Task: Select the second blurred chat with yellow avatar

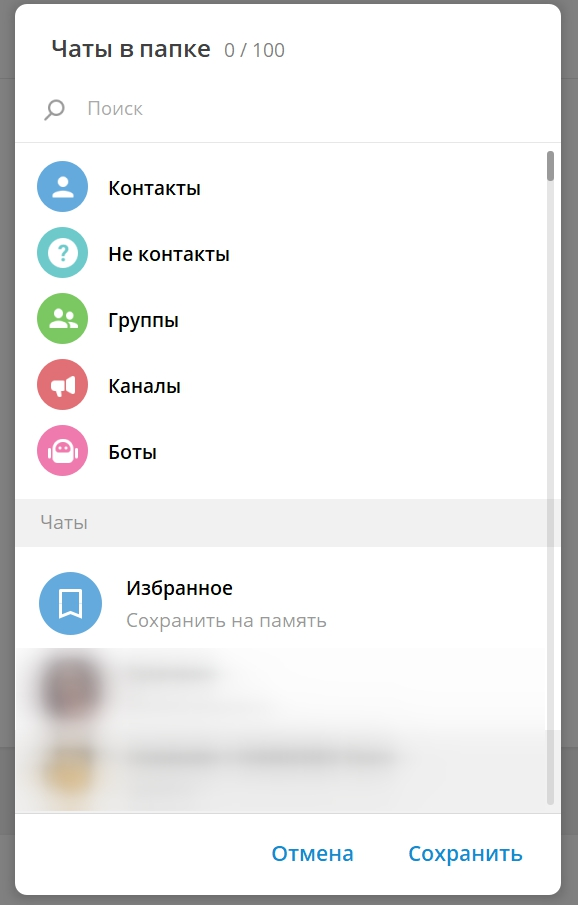Action: click(281, 771)
